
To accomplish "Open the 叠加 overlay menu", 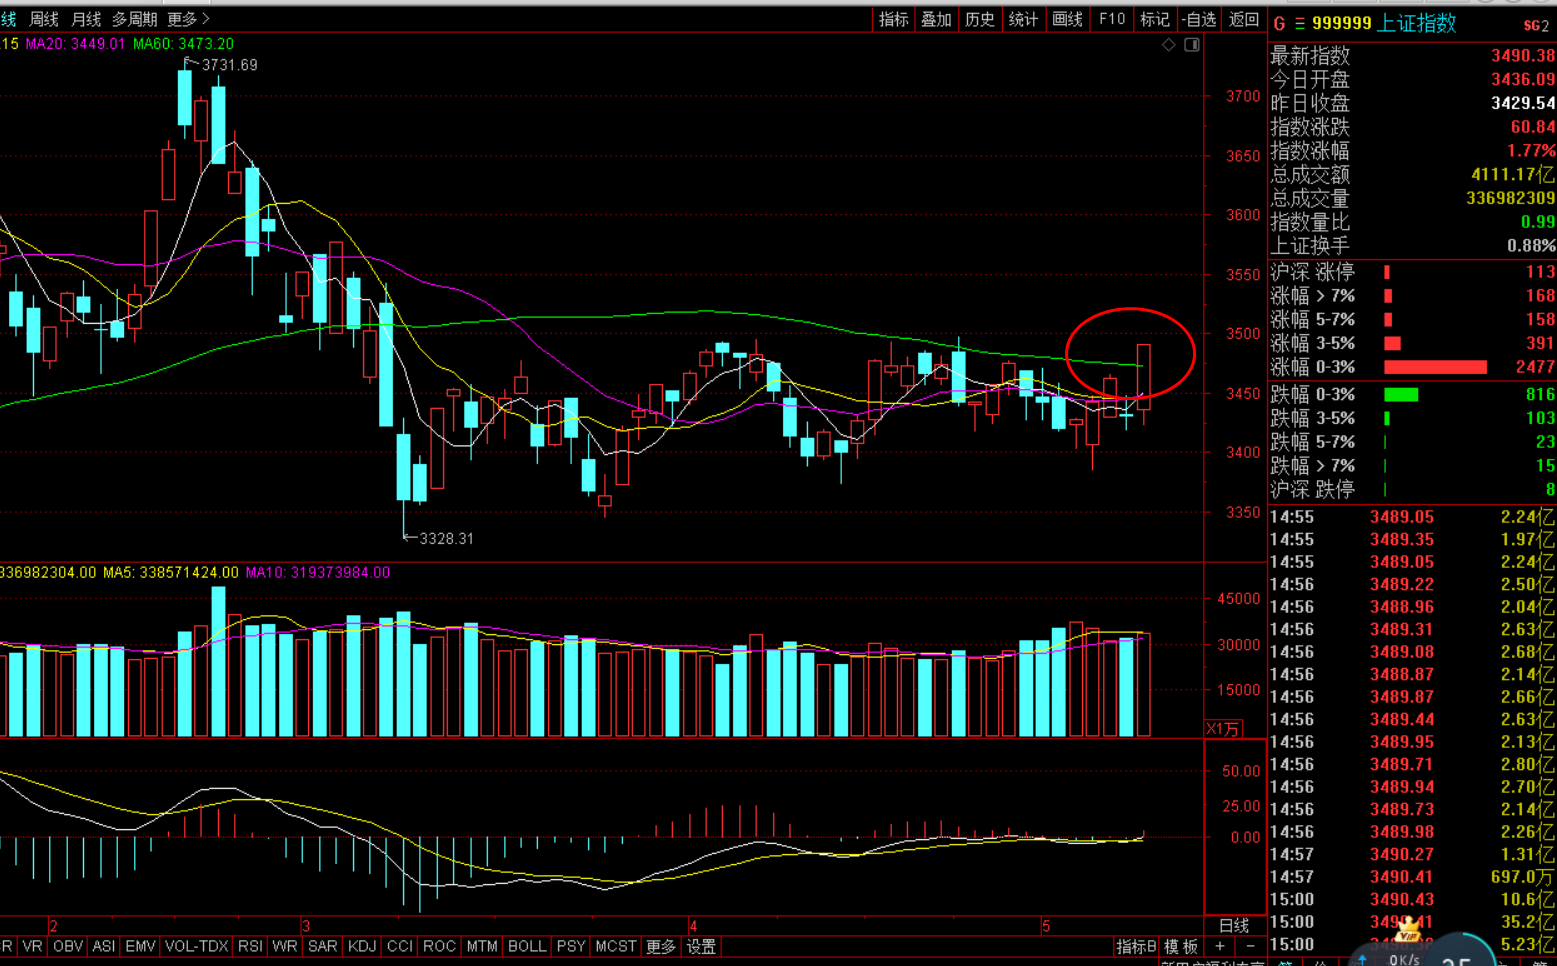I will click(x=936, y=19).
